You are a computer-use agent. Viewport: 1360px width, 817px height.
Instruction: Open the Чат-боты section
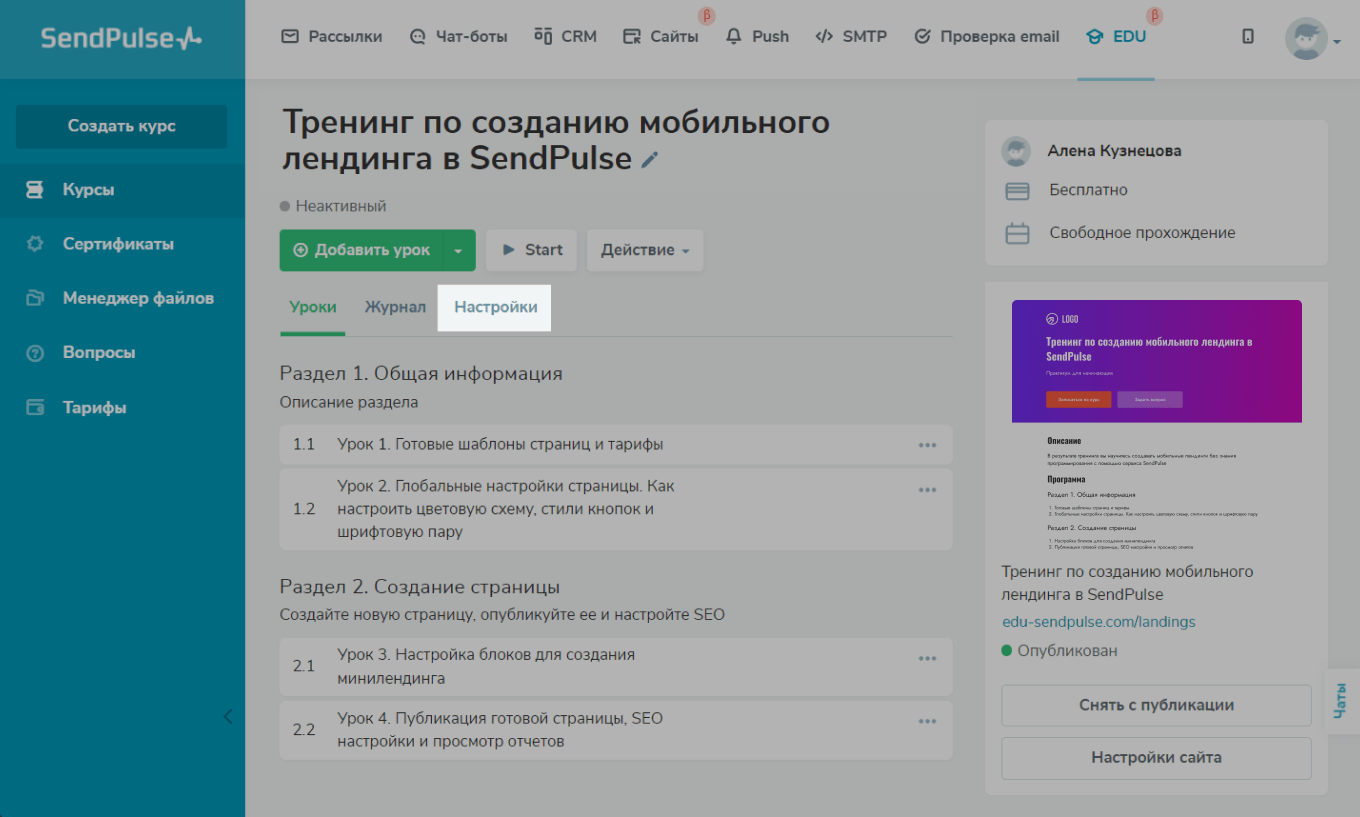click(459, 36)
